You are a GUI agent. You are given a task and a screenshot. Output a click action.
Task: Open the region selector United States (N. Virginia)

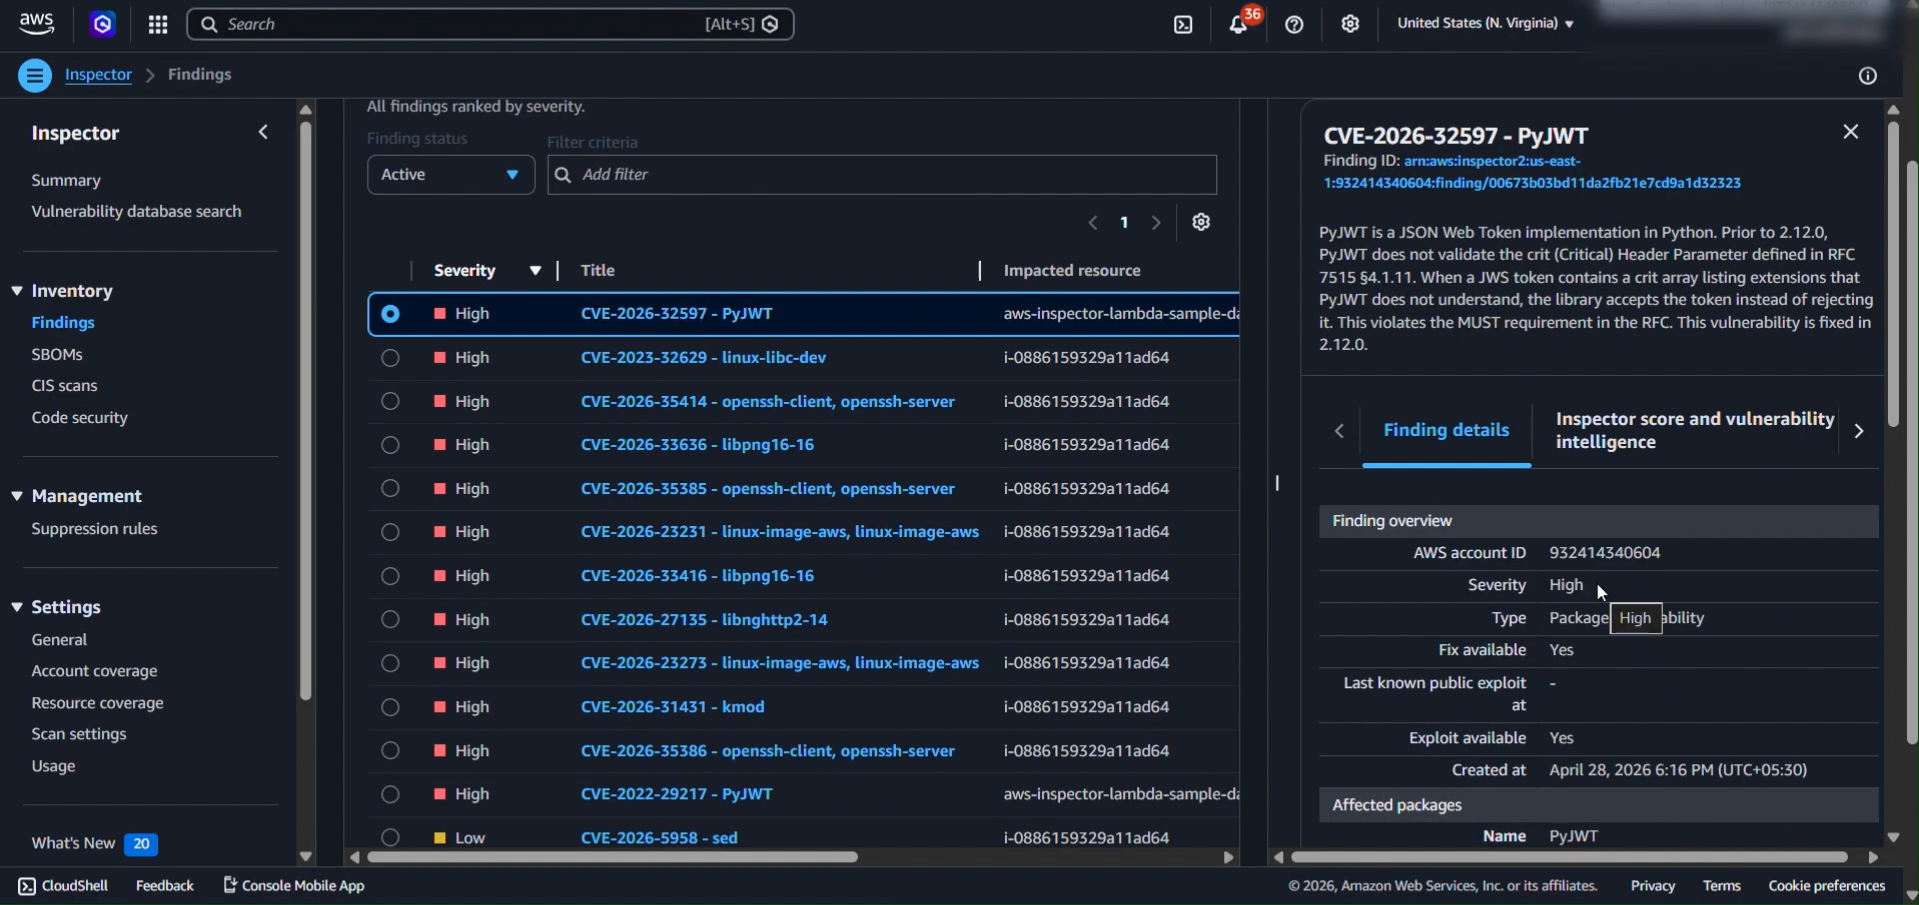[1485, 23]
